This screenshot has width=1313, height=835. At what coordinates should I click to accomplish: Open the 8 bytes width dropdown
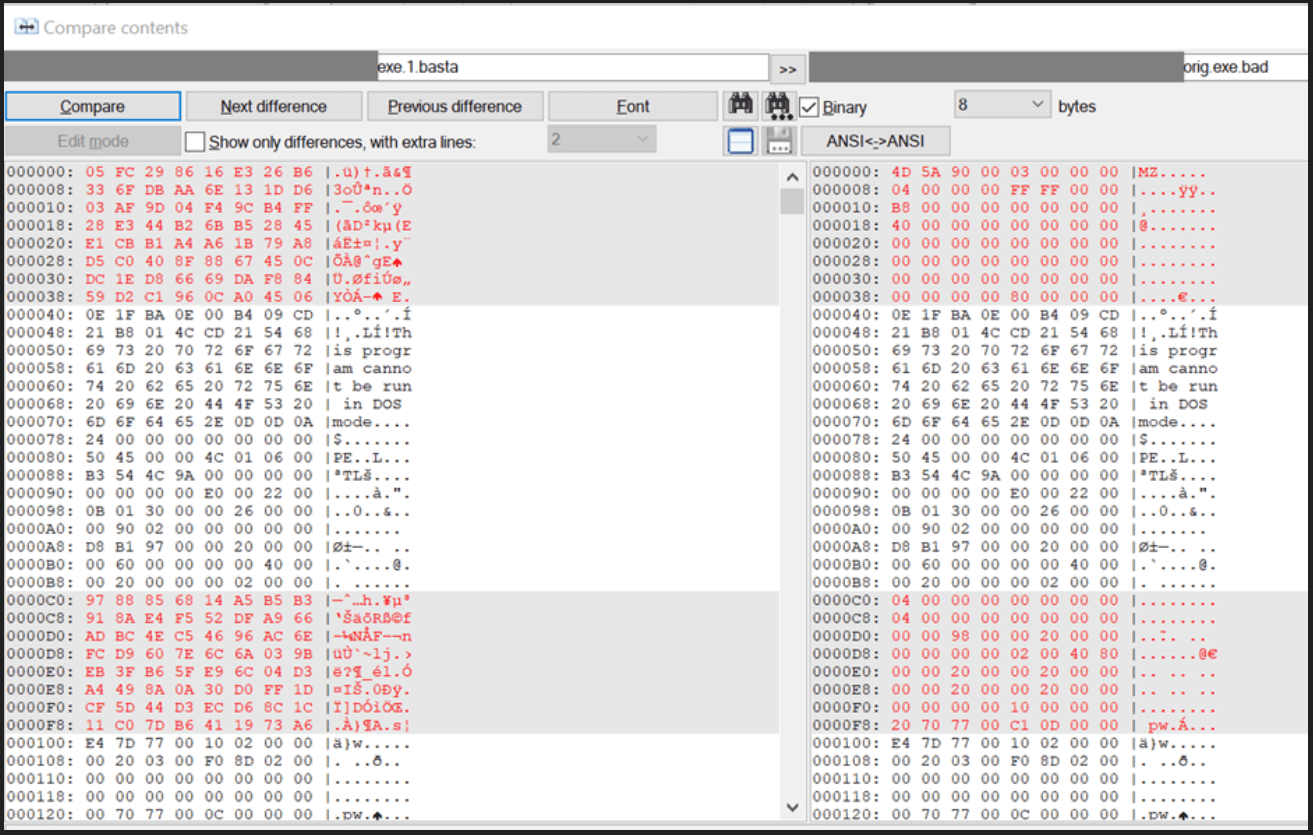[1001, 105]
